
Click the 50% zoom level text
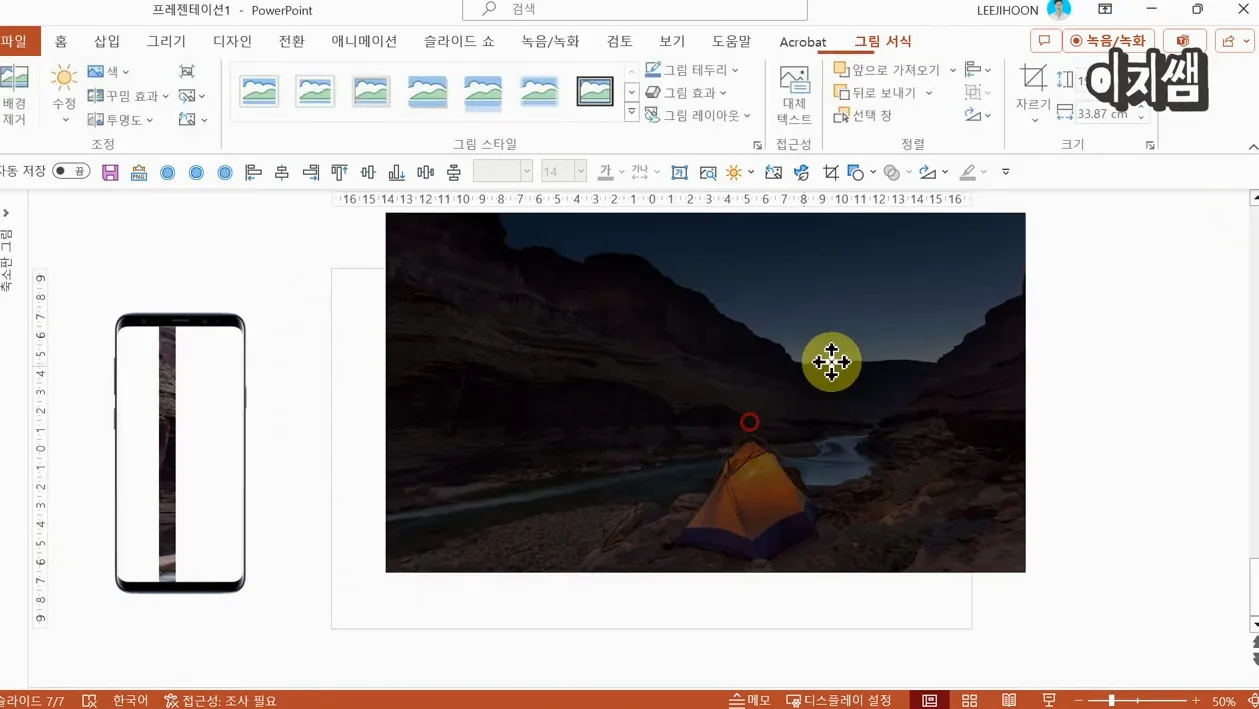point(1223,701)
